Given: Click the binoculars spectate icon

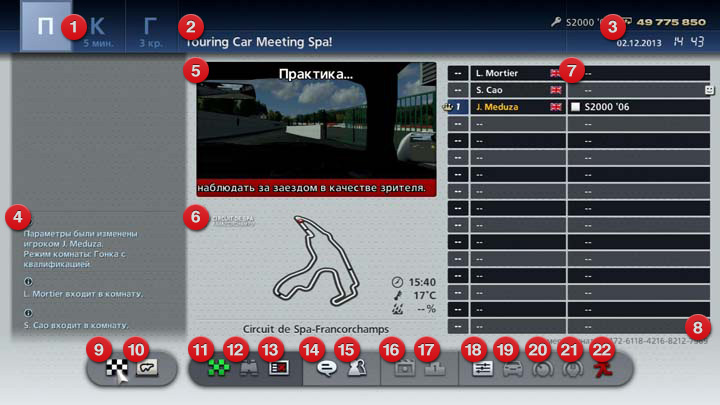Looking at the screenshot, I should [247, 368].
